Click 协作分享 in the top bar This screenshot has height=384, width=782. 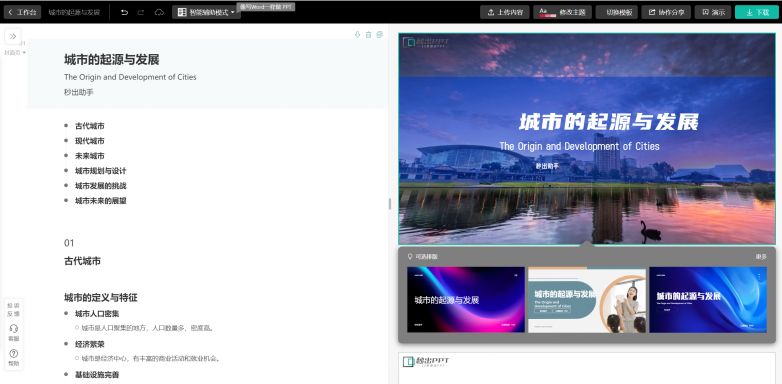666,12
